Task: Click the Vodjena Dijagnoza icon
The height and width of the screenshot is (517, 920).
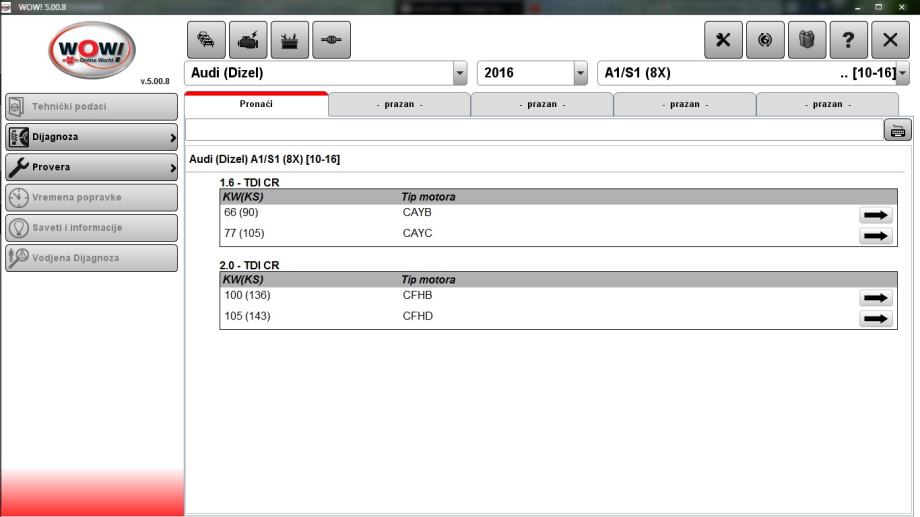Action: (18, 258)
